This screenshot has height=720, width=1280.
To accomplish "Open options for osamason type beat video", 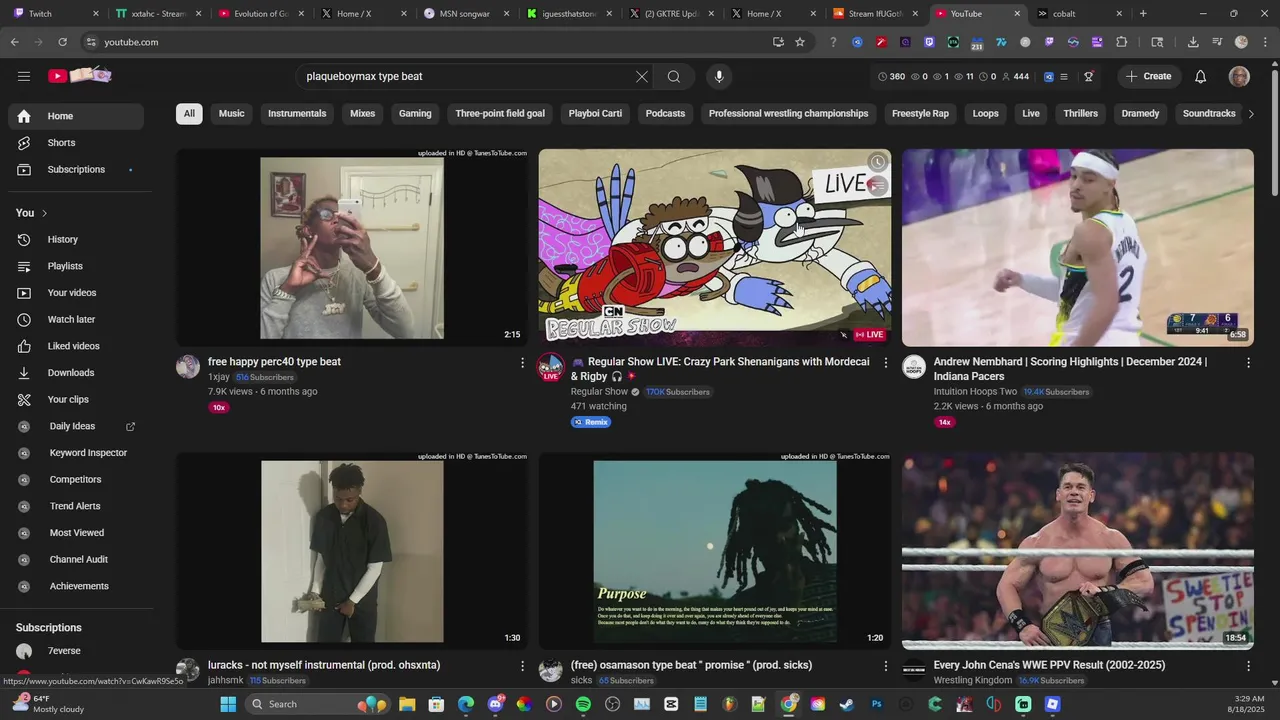I will 885,666.
